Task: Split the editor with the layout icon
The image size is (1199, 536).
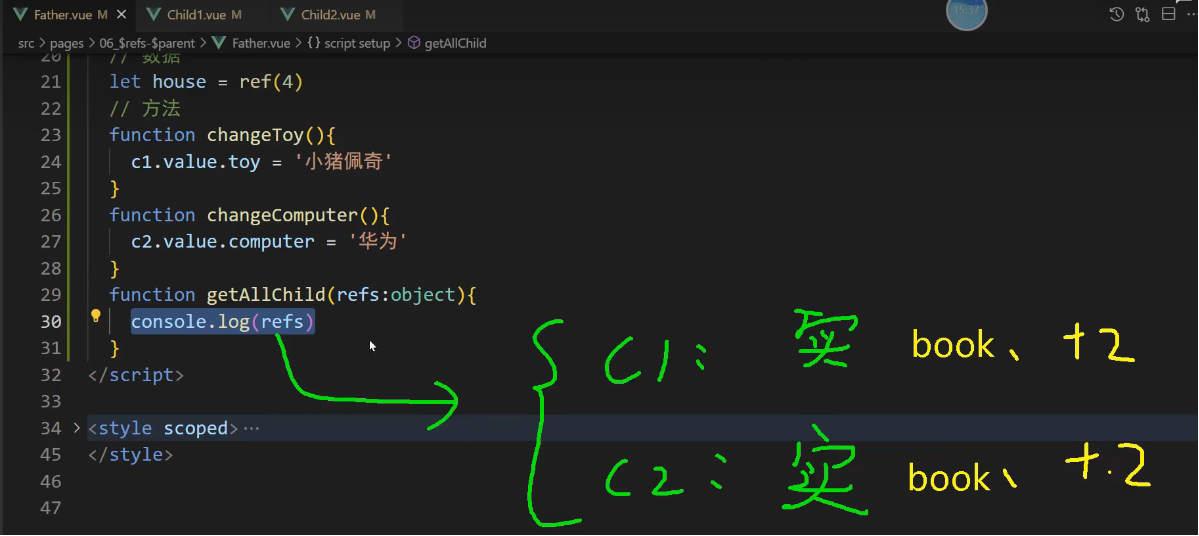Action: point(1168,14)
